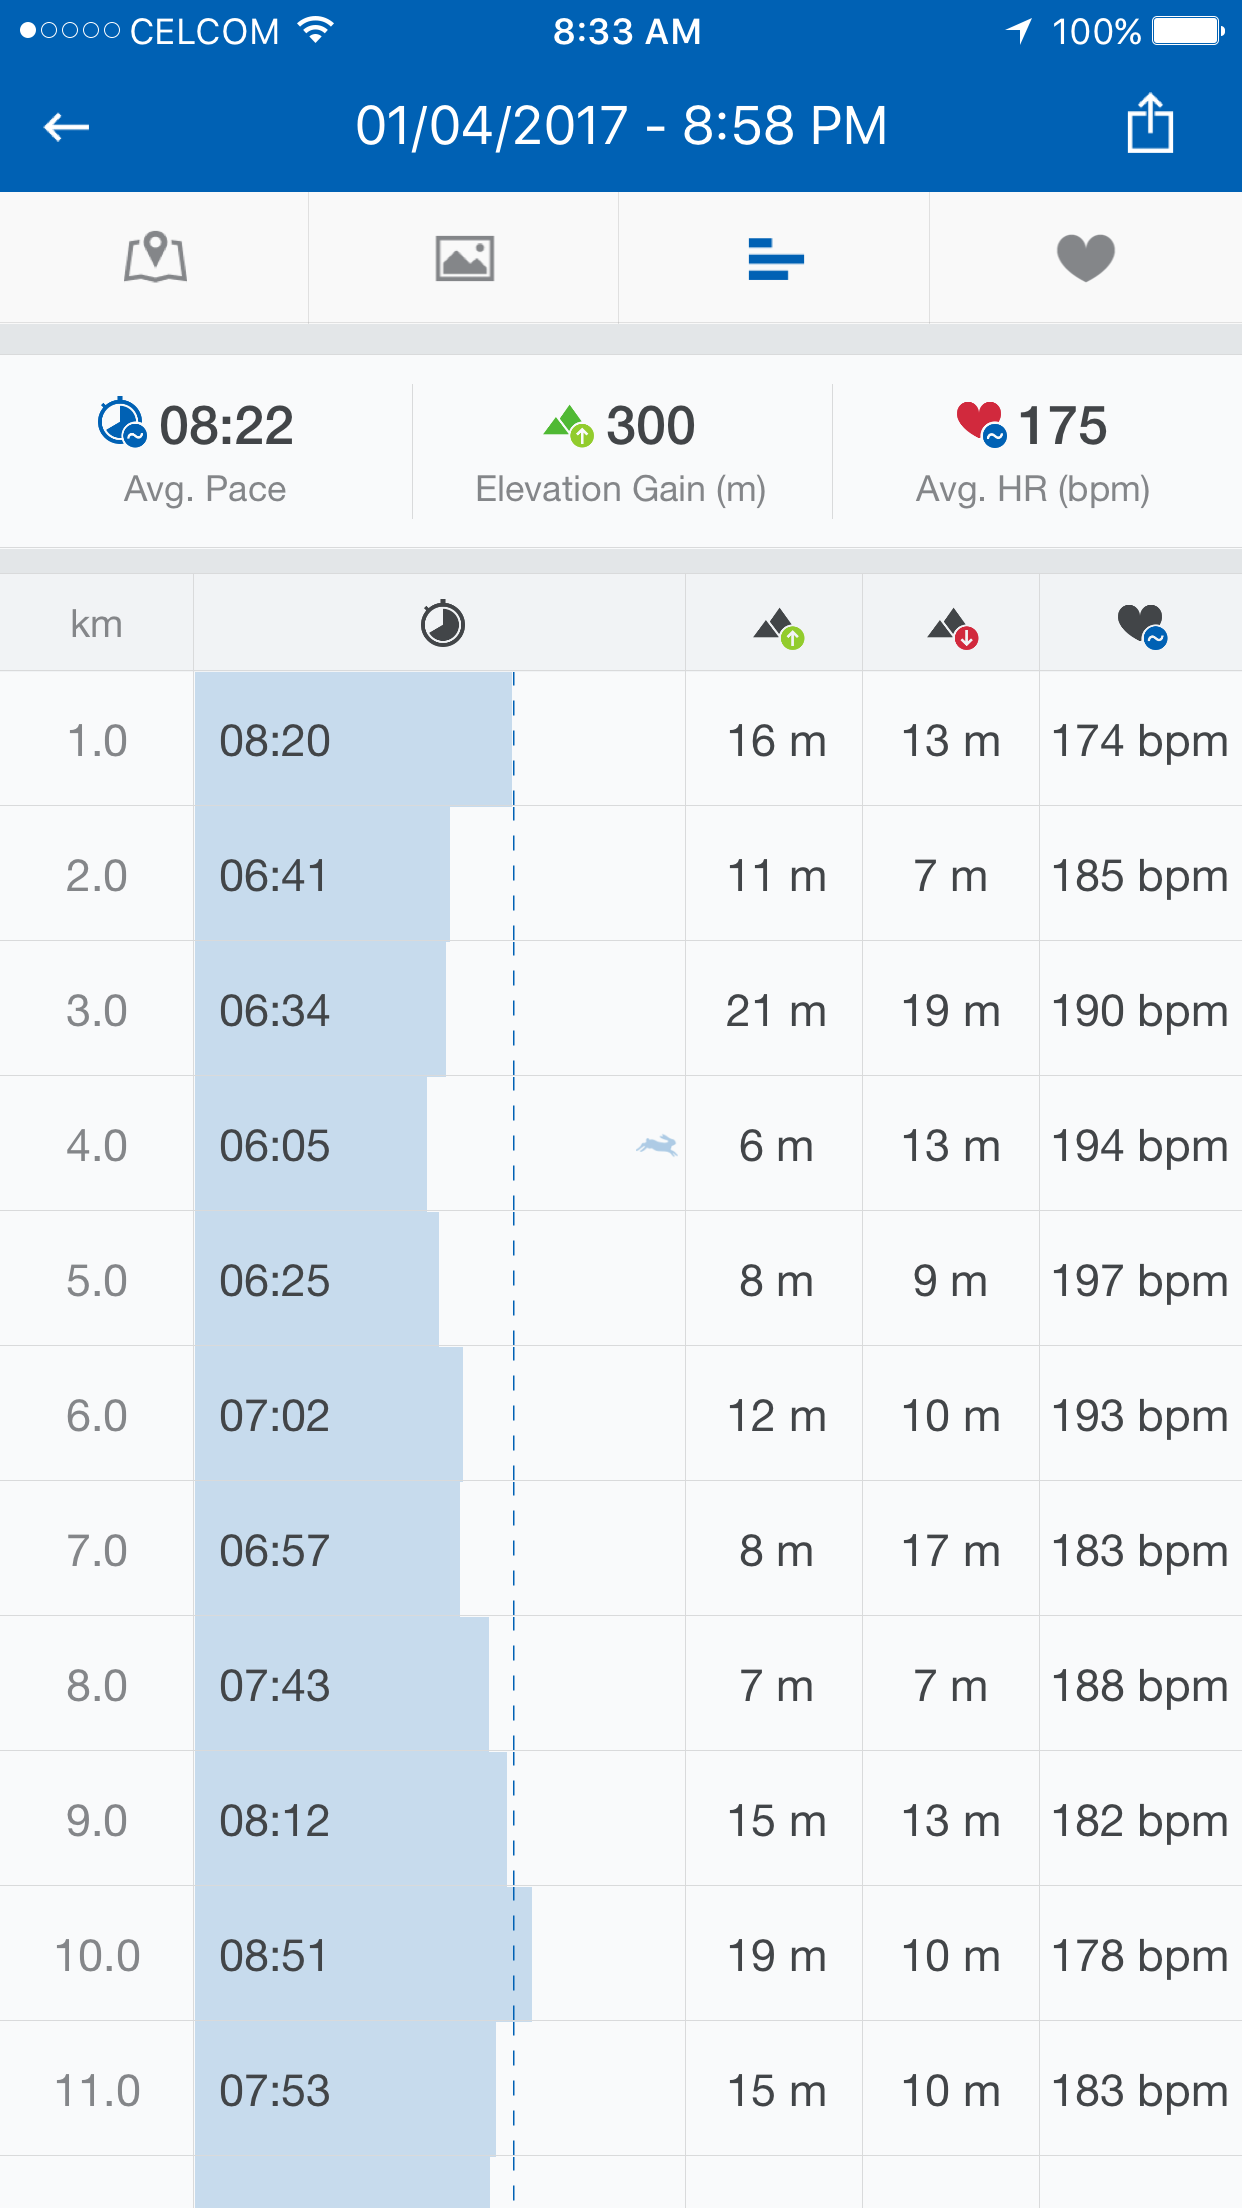
Task: Tap the 300 Elevation Gain summary
Action: pos(650,426)
